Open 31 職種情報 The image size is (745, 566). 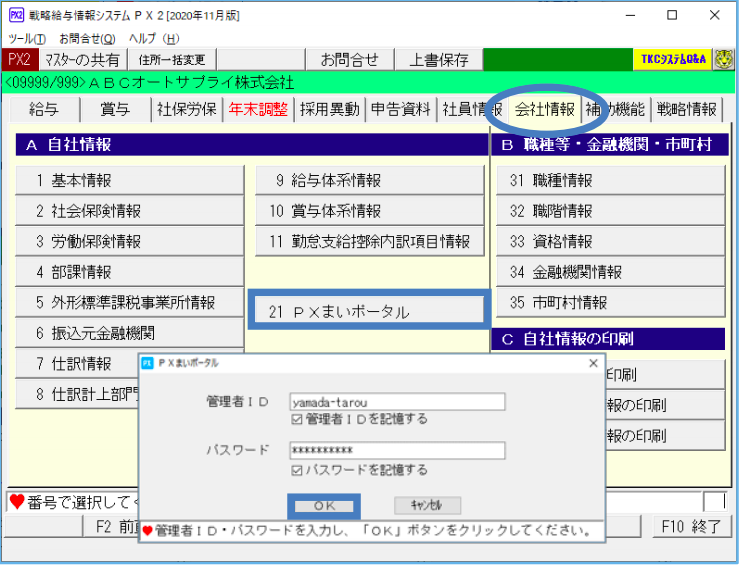coord(611,181)
